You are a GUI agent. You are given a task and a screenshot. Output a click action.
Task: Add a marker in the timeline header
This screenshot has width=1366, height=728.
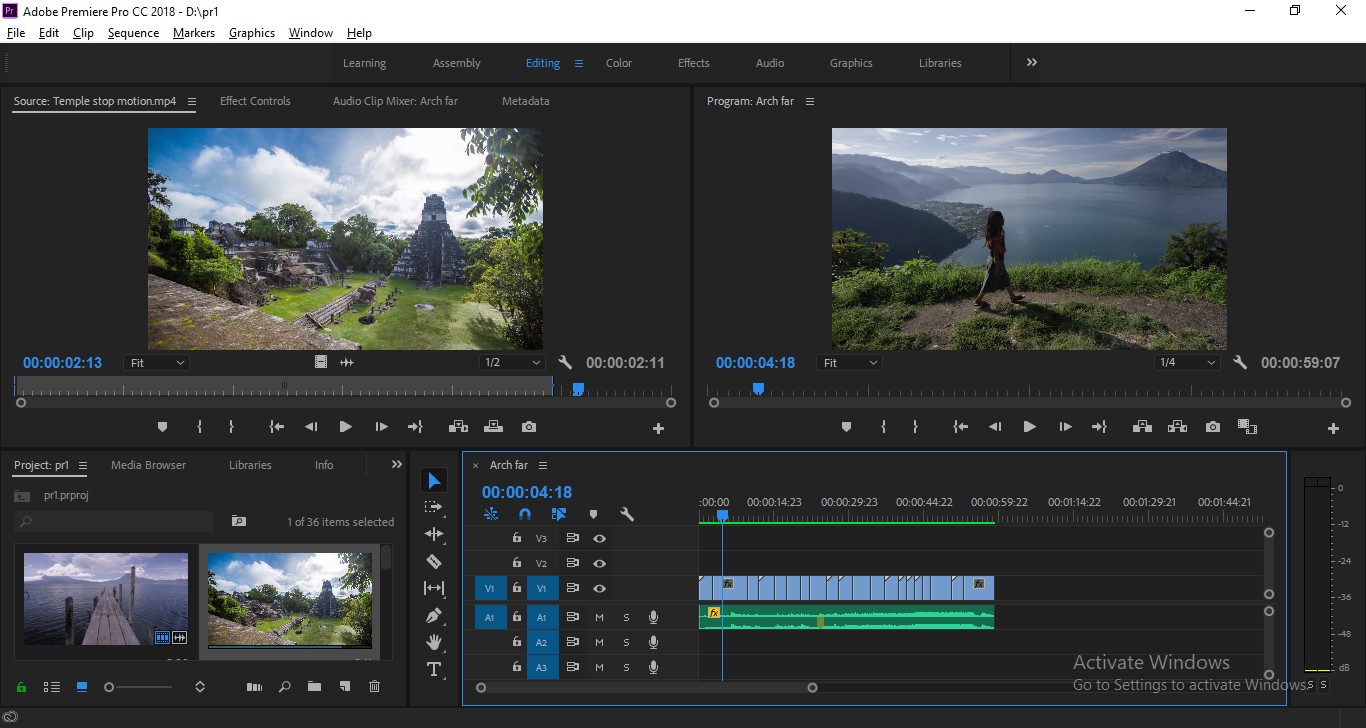pyautogui.click(x=593, y=514)
